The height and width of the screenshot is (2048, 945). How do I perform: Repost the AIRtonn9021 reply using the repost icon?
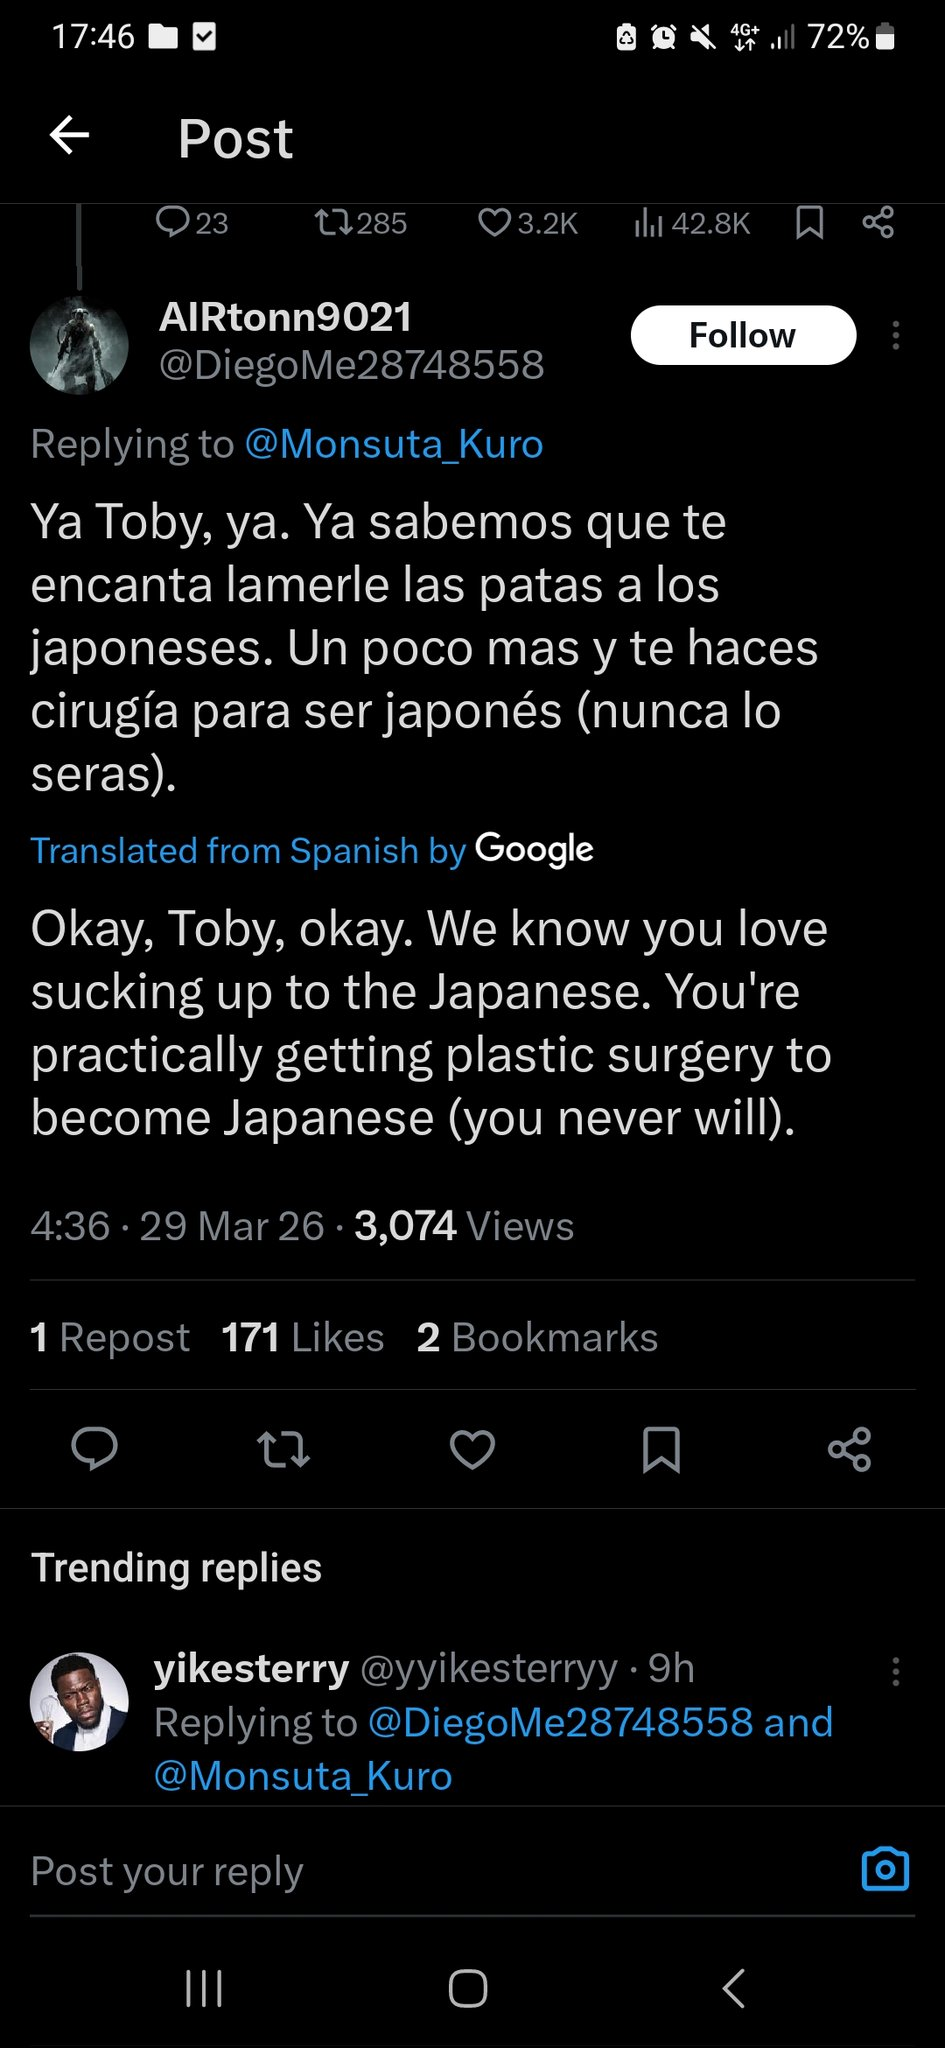283,1449
